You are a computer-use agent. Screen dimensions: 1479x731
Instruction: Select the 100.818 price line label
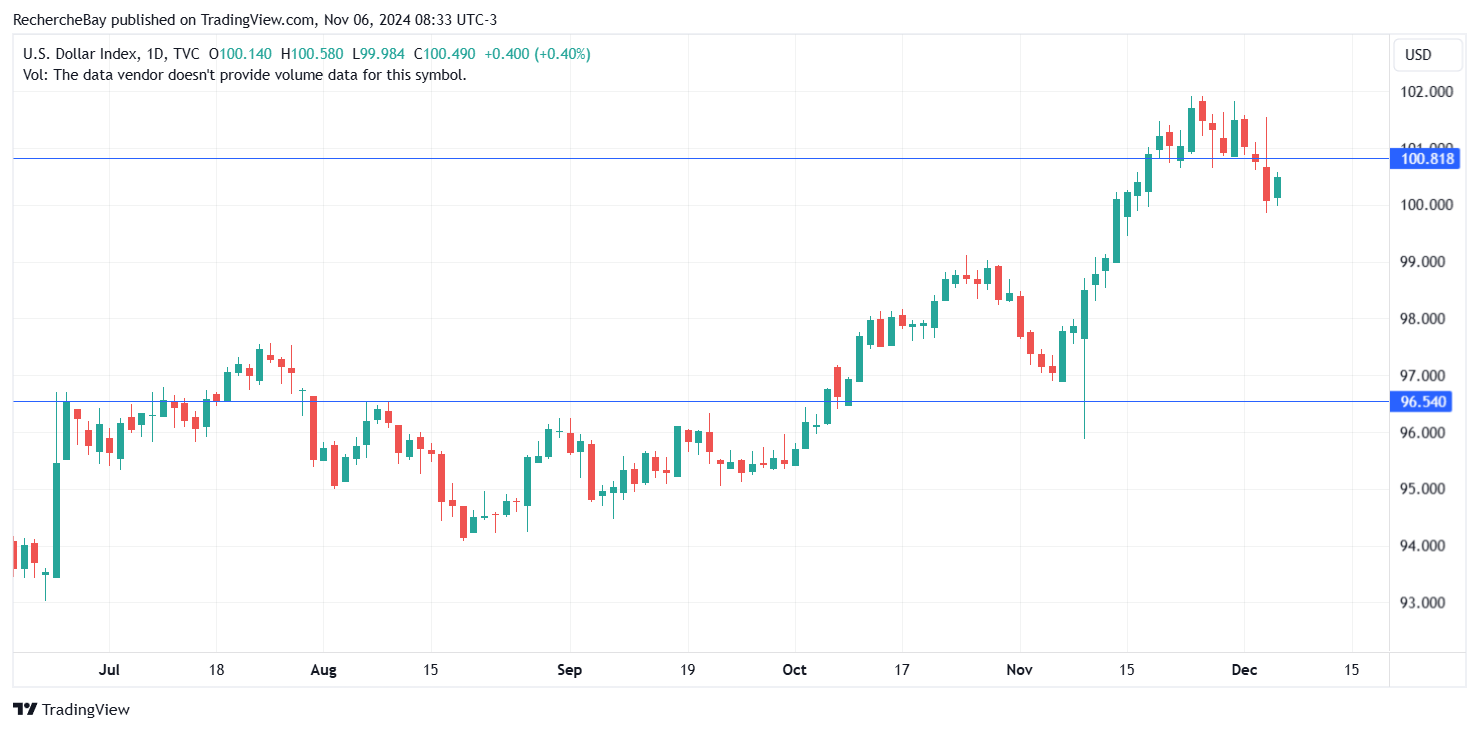click(x=1428, y=158)
